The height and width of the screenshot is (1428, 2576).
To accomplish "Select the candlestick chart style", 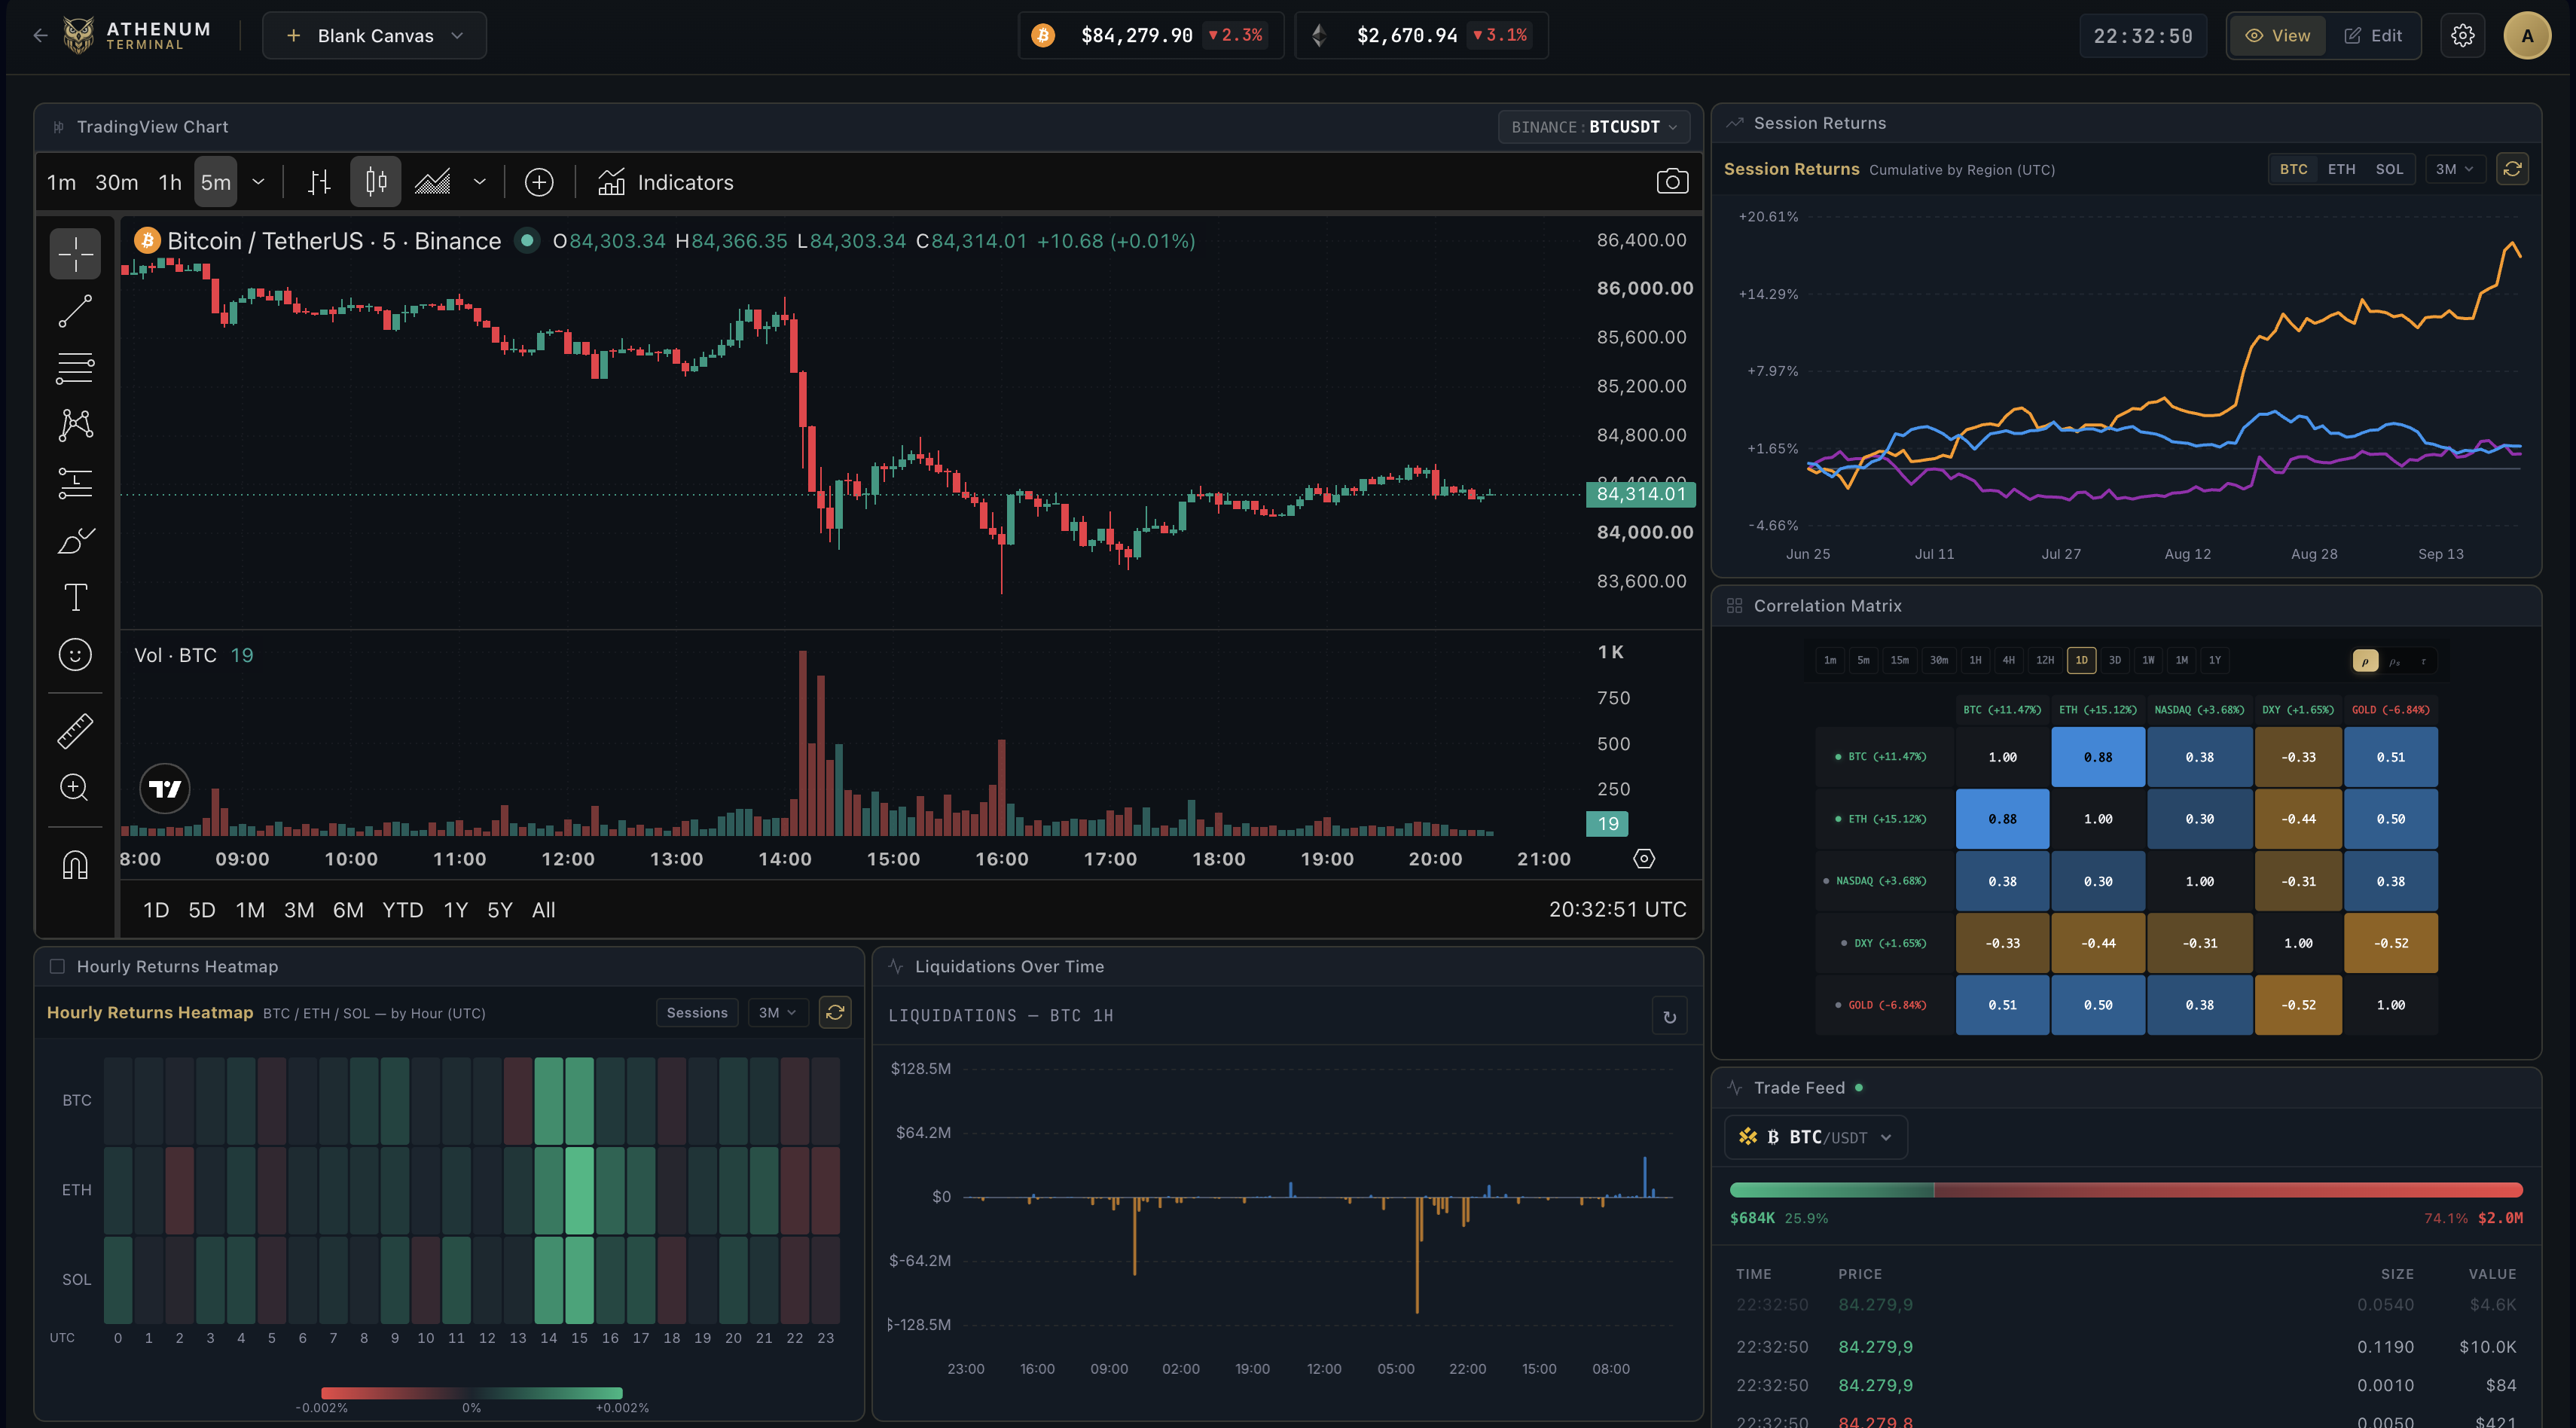I will (376, 182).
